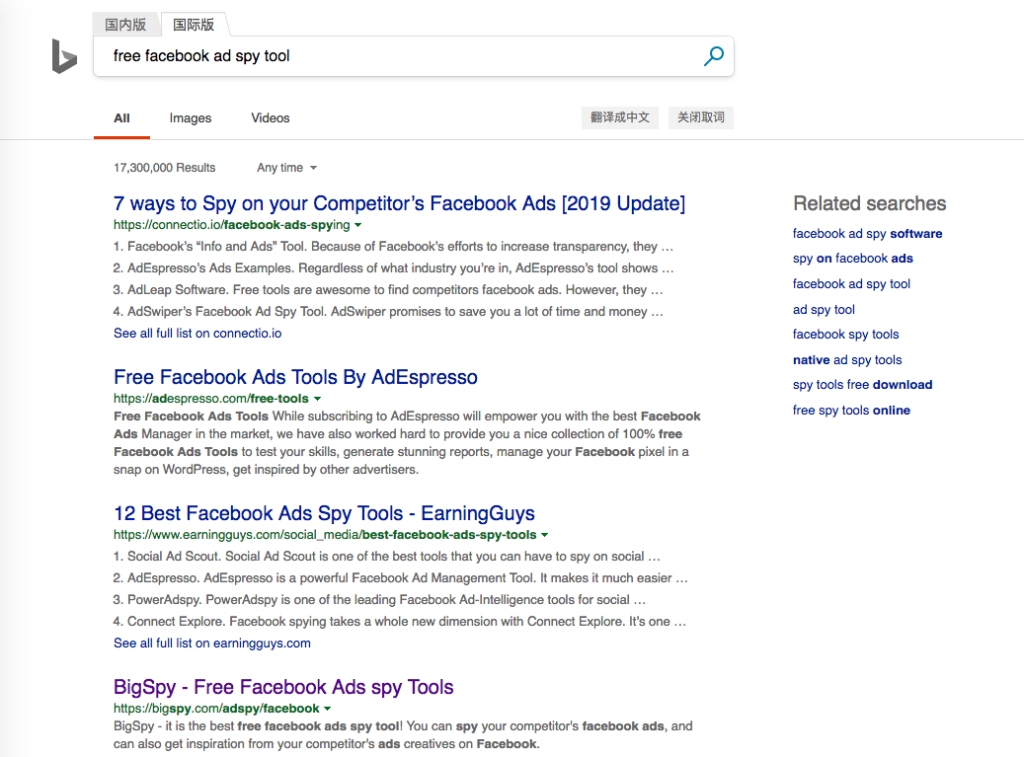Click the '1. Social Ad Scout' line
The width and height of the screenshot is (1024, 757).
387,556
